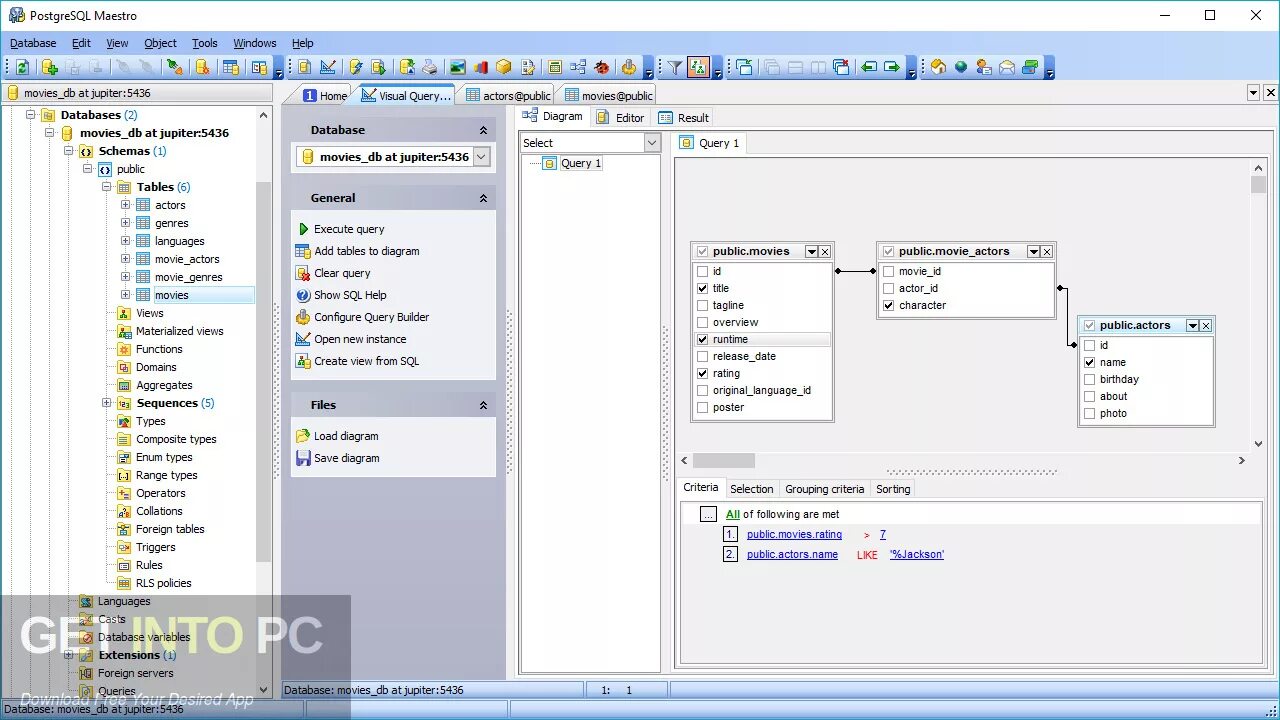Click the envelope icon in the toolbar
Viewport: 1280px width, 720px height.
click(x=1007, y=67)
